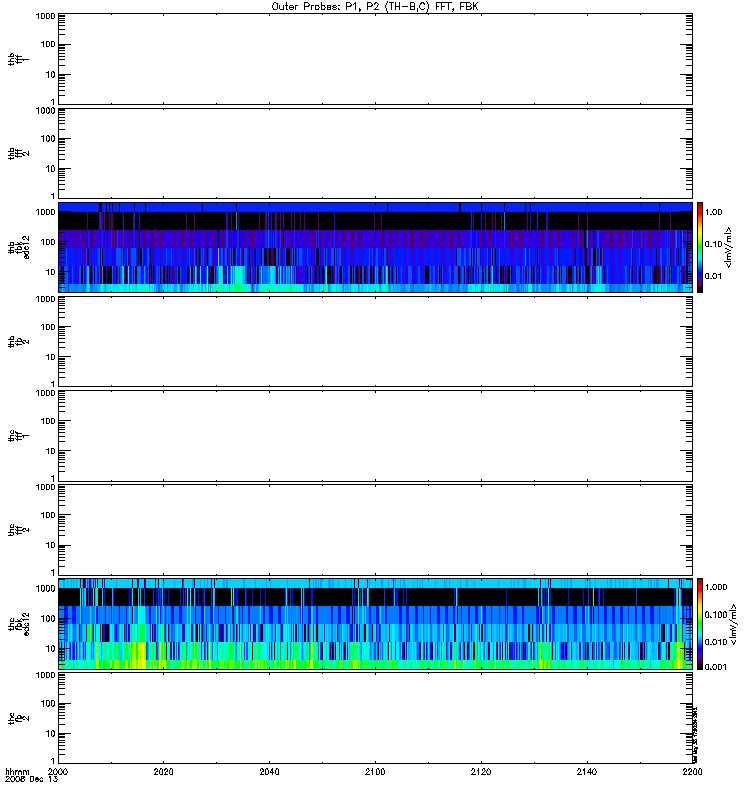Click the '2040' time axis label
The height and width of the screenshot is (800, 750).
(269, 771)
